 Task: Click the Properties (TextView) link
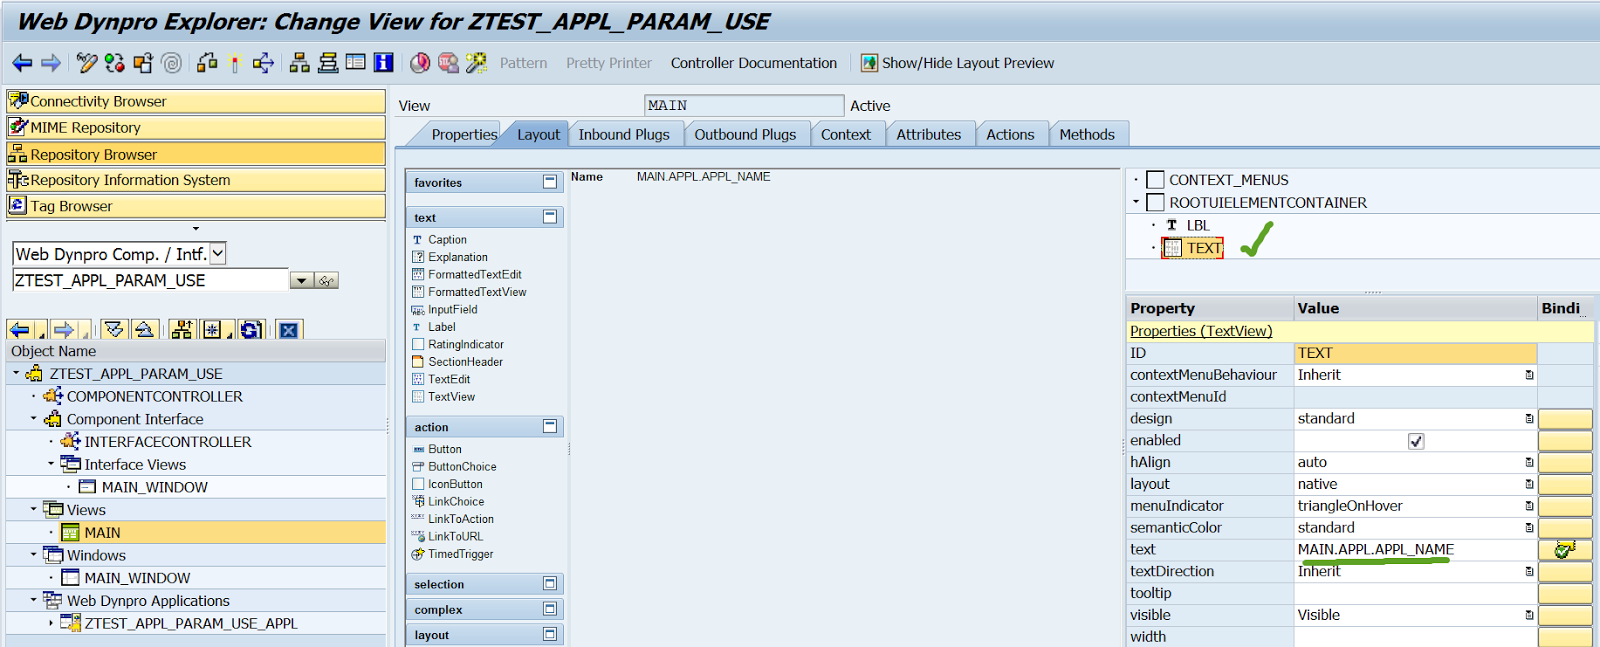point(1201,331)
